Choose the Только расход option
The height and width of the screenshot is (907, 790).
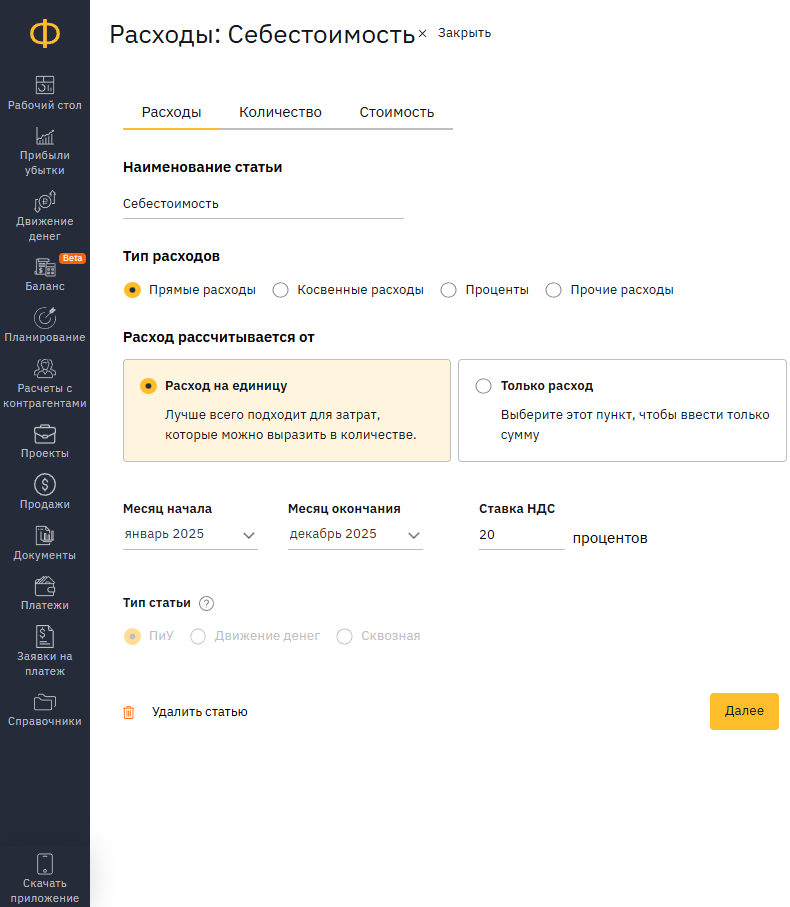622,410
